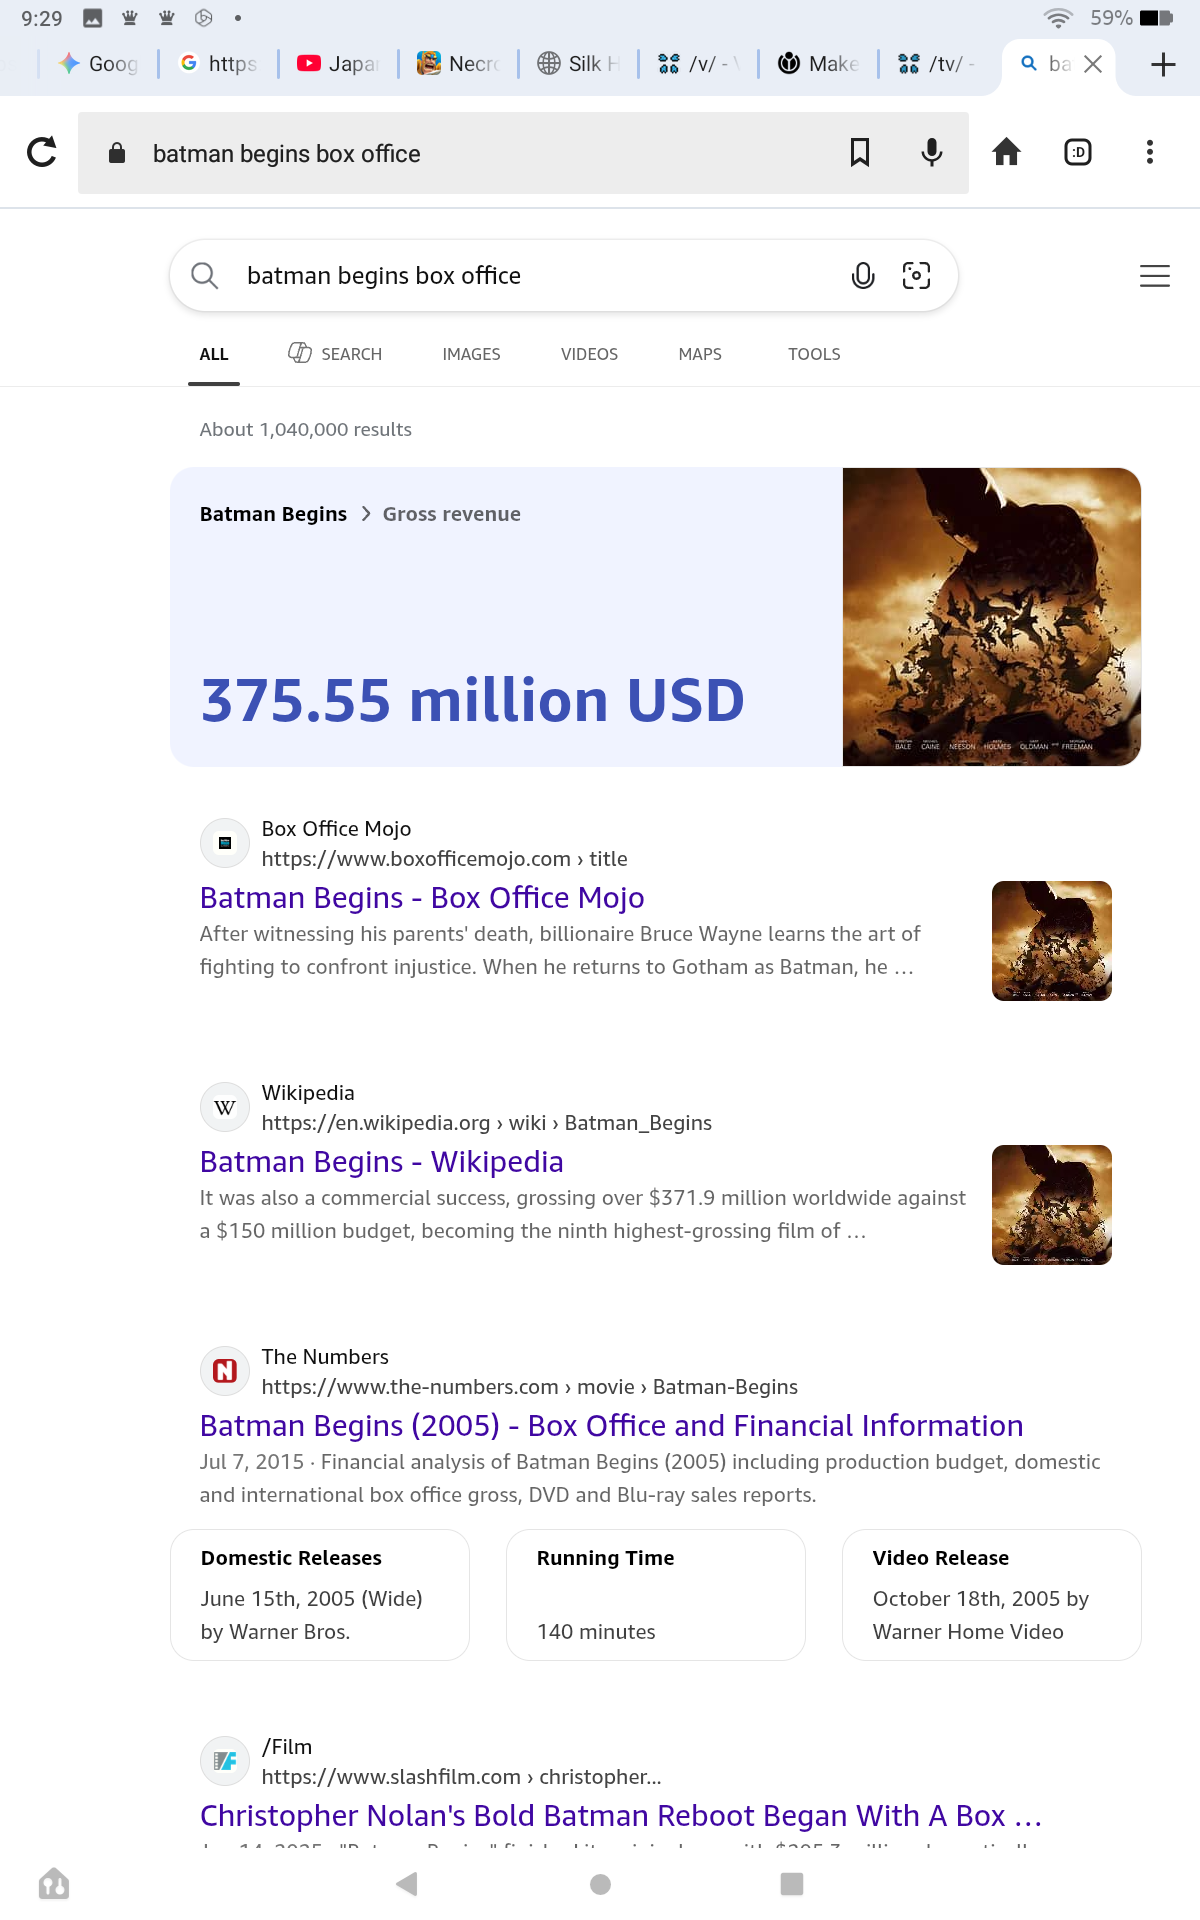Screen dimensions: 1200x1920
Task: Switch to the https Google tab
Action: (218, 64)
